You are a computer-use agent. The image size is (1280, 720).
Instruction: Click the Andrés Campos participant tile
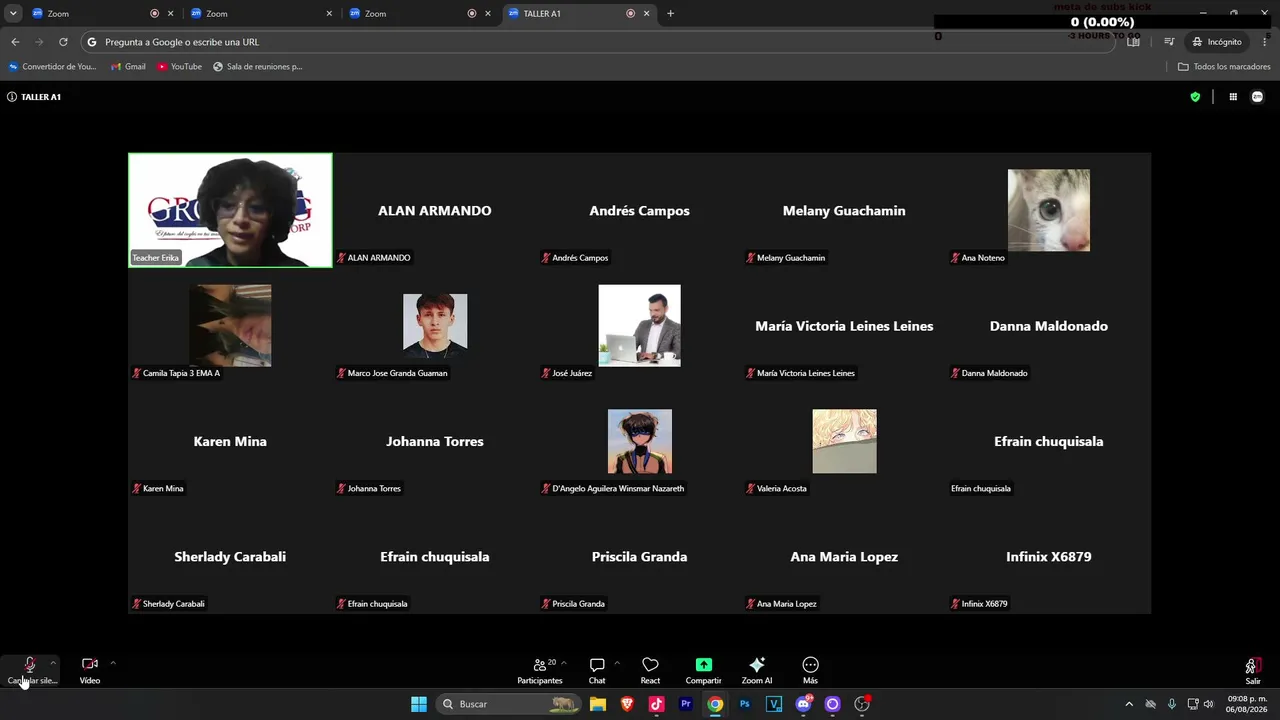click(639, 210)
